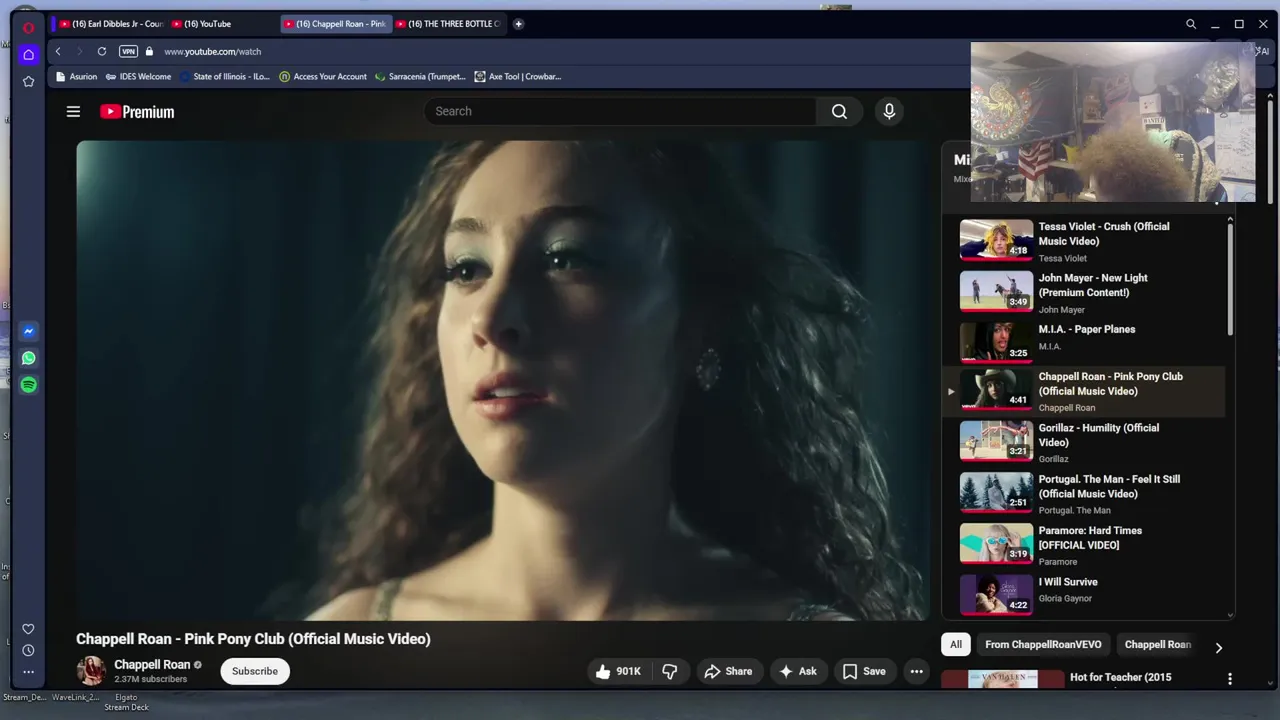Image resolution: width=1280 pixels, height=720 pixels.
Task: Open new tab with plus button
Action: (518, 24)
